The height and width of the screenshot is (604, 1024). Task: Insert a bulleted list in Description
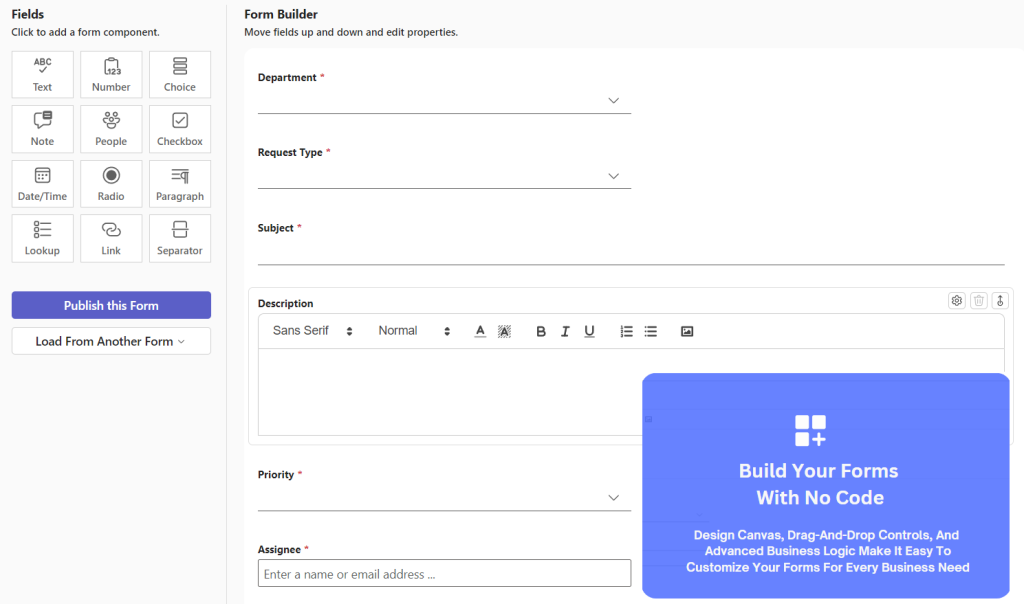click(x=650, y=331)
